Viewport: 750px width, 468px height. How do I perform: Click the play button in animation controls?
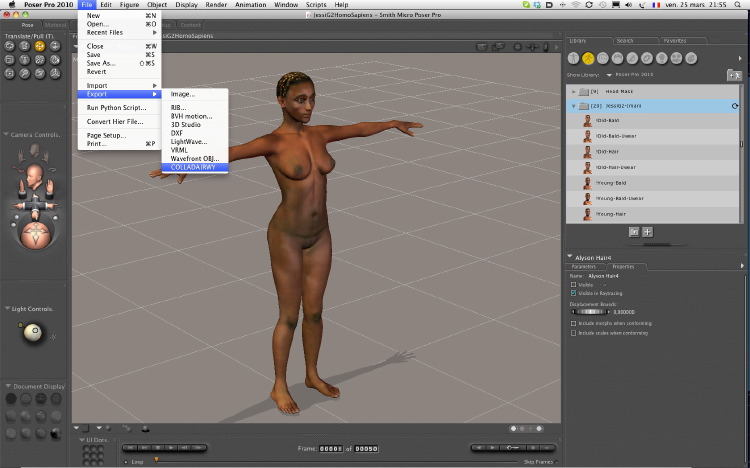pos(171,448)
